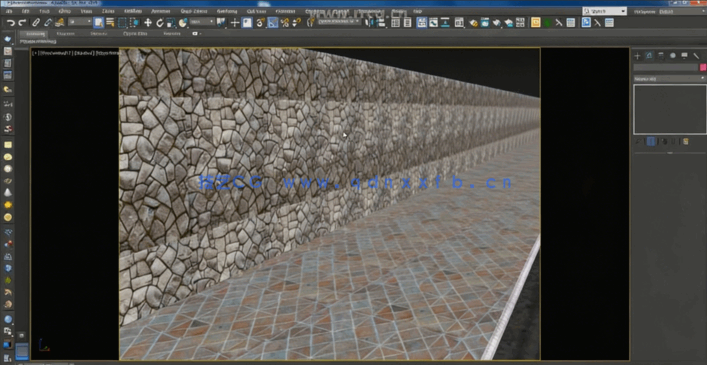Image resolution: width=707 pixels, height=365 pixels.
Task: Open the Modifier List dropdown
Action: coord(670,78)
